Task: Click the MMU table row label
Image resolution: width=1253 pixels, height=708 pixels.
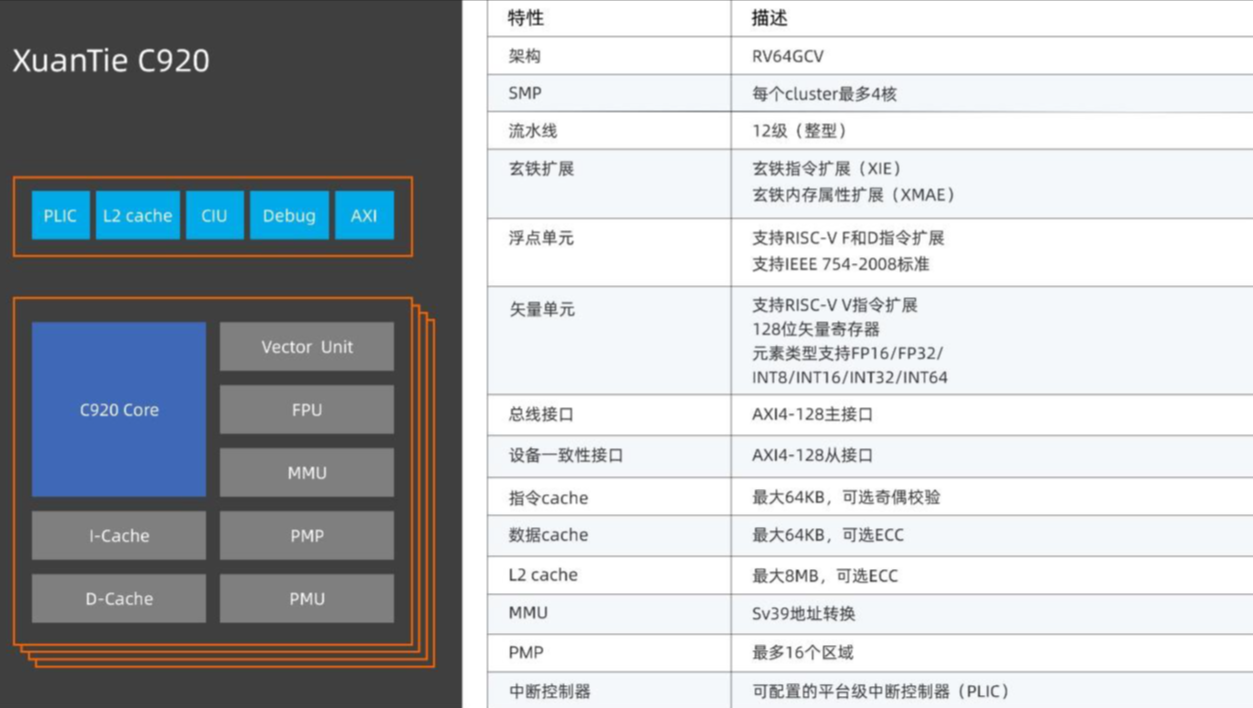Action: (x=528, y=613)
